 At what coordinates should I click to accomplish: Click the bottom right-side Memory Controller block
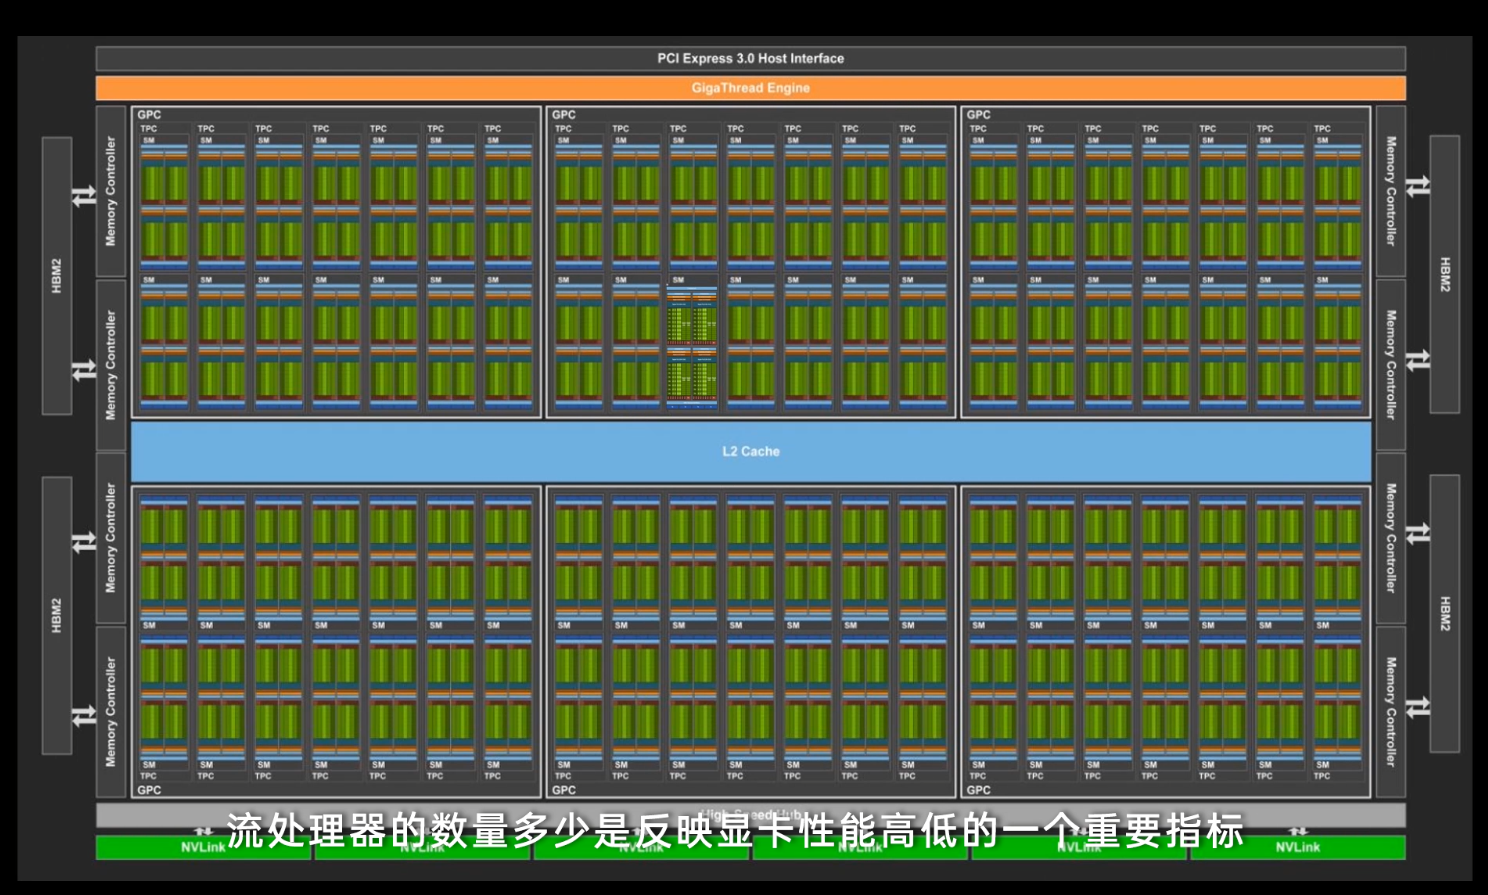coord(1390,711)
